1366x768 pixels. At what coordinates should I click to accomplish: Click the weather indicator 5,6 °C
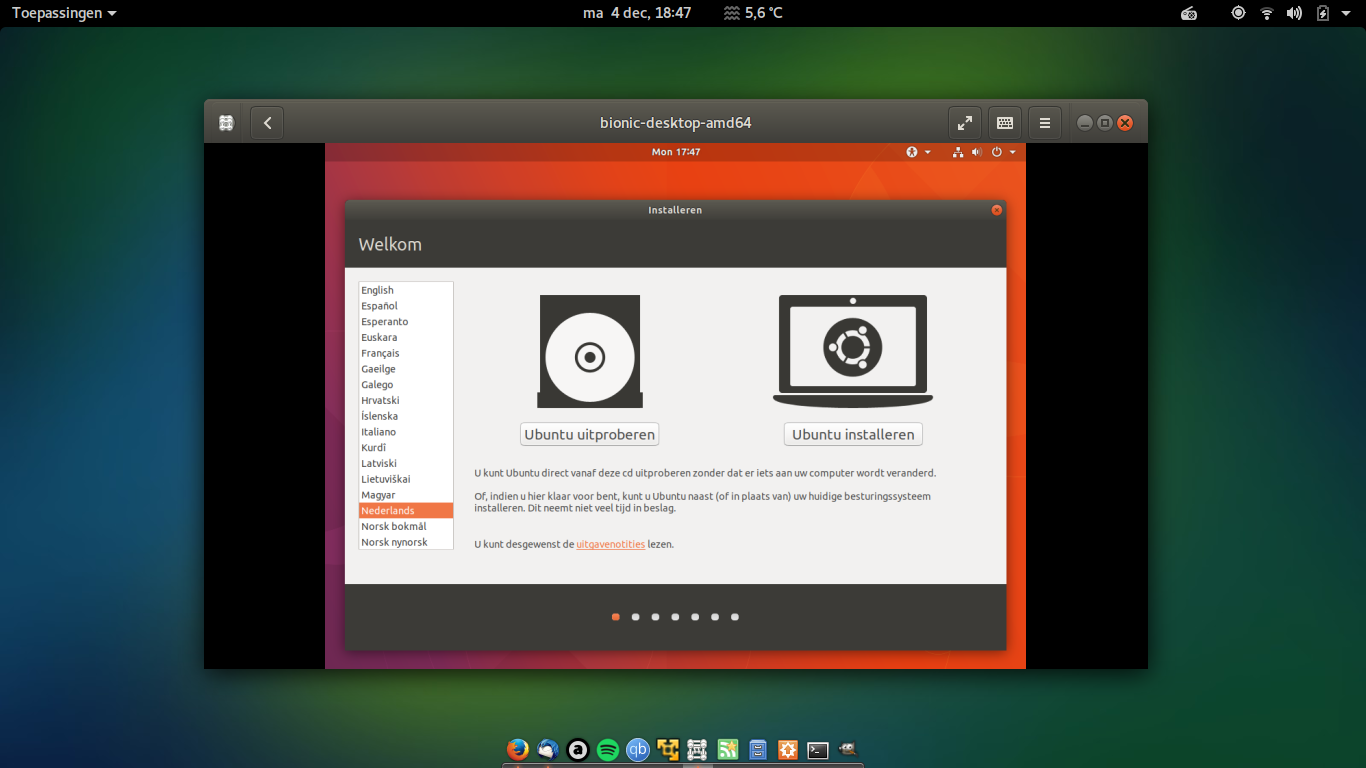tap(753, 13)
